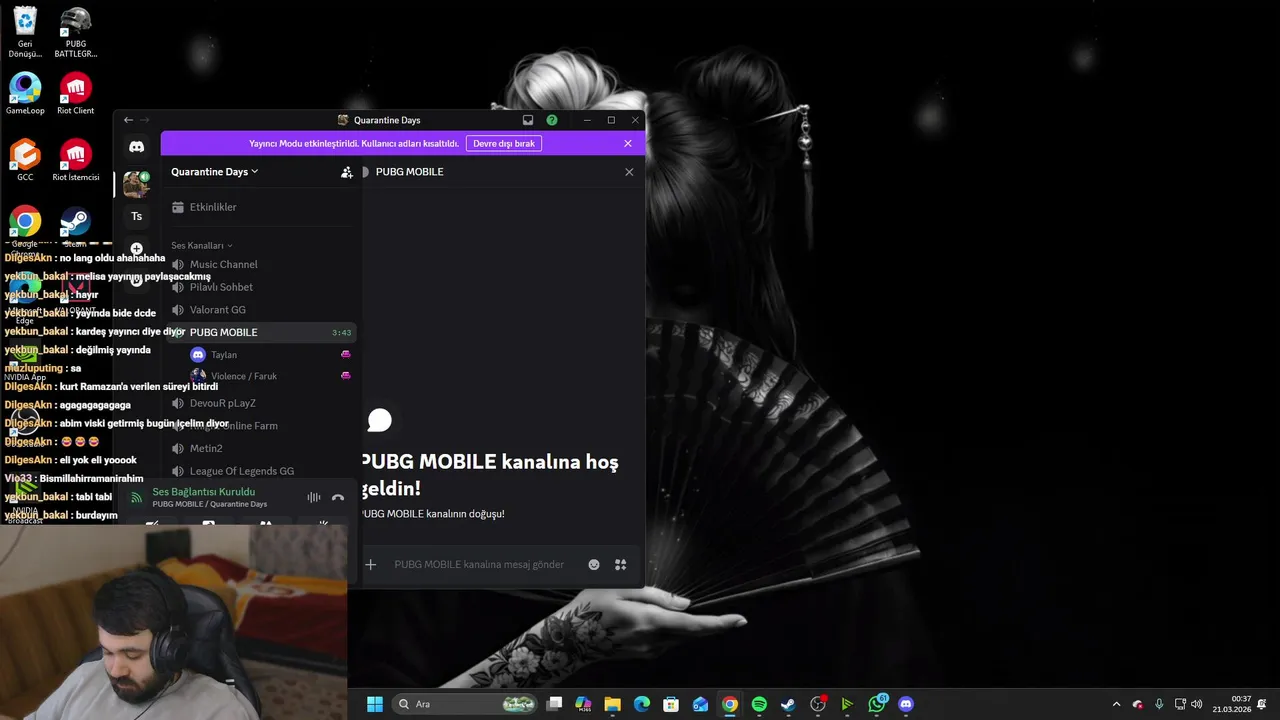
Task: Open Discord inbox icon in title bar
Action: tap(528, 120)
